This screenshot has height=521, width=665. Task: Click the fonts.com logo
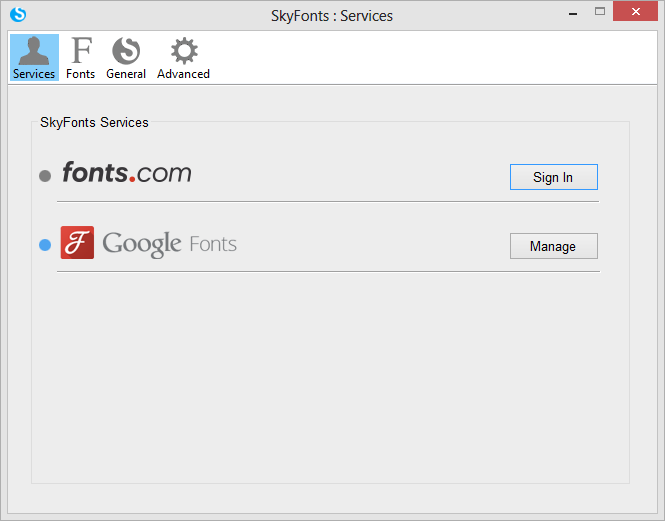[127, 172]
